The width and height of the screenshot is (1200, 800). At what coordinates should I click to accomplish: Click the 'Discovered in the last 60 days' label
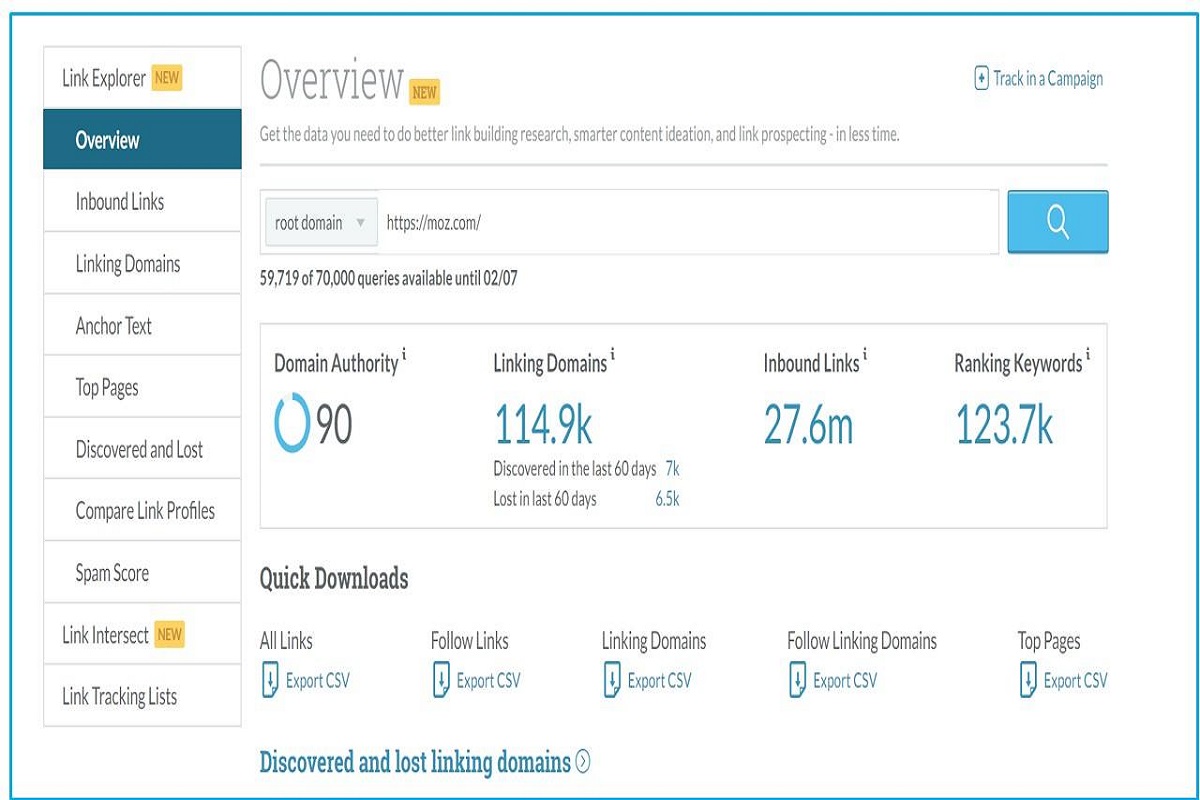[x=575, y=468]
